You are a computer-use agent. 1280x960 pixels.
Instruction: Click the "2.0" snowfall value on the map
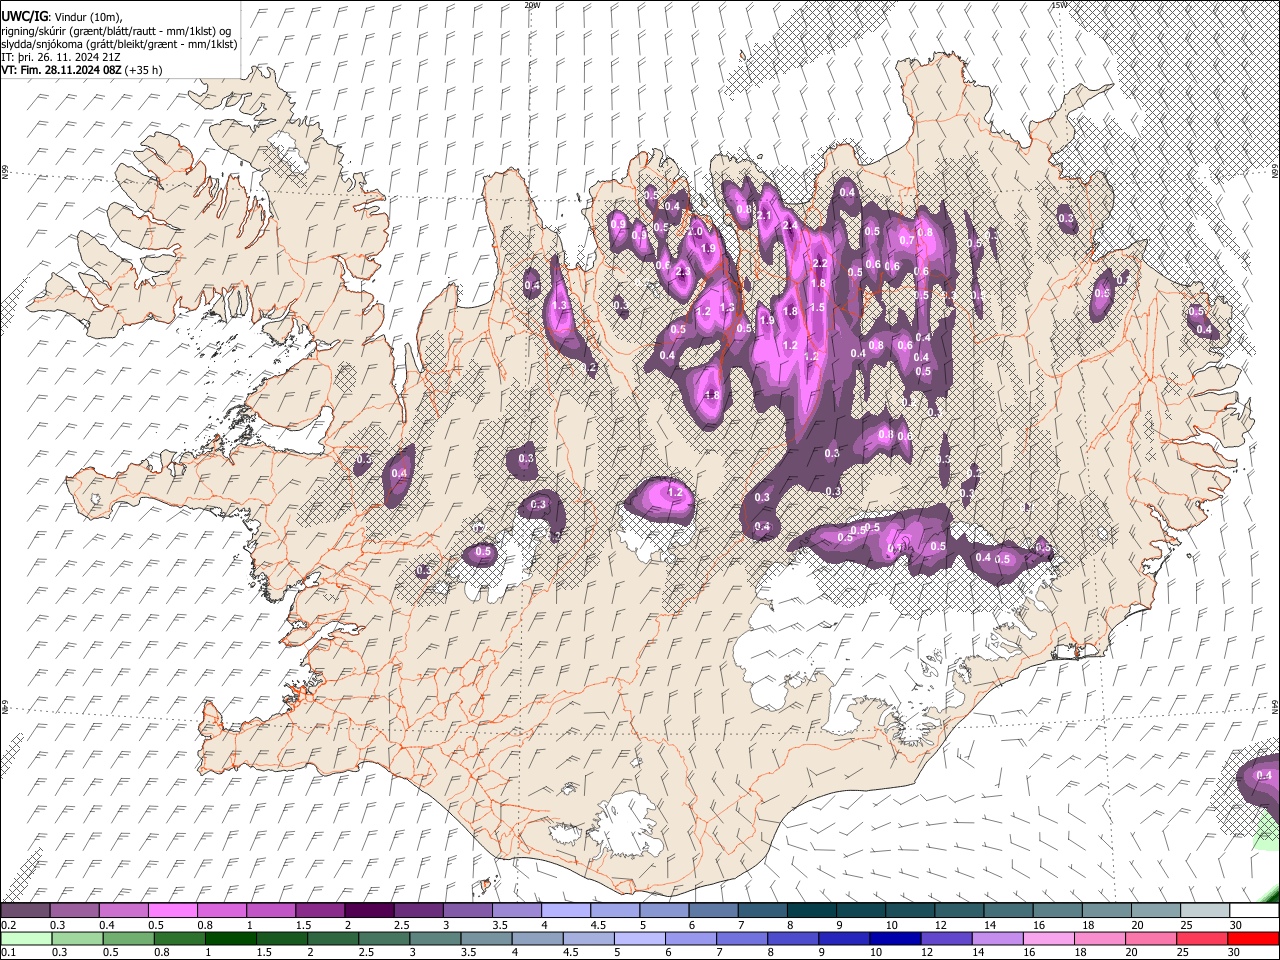(x=695, y=231)
